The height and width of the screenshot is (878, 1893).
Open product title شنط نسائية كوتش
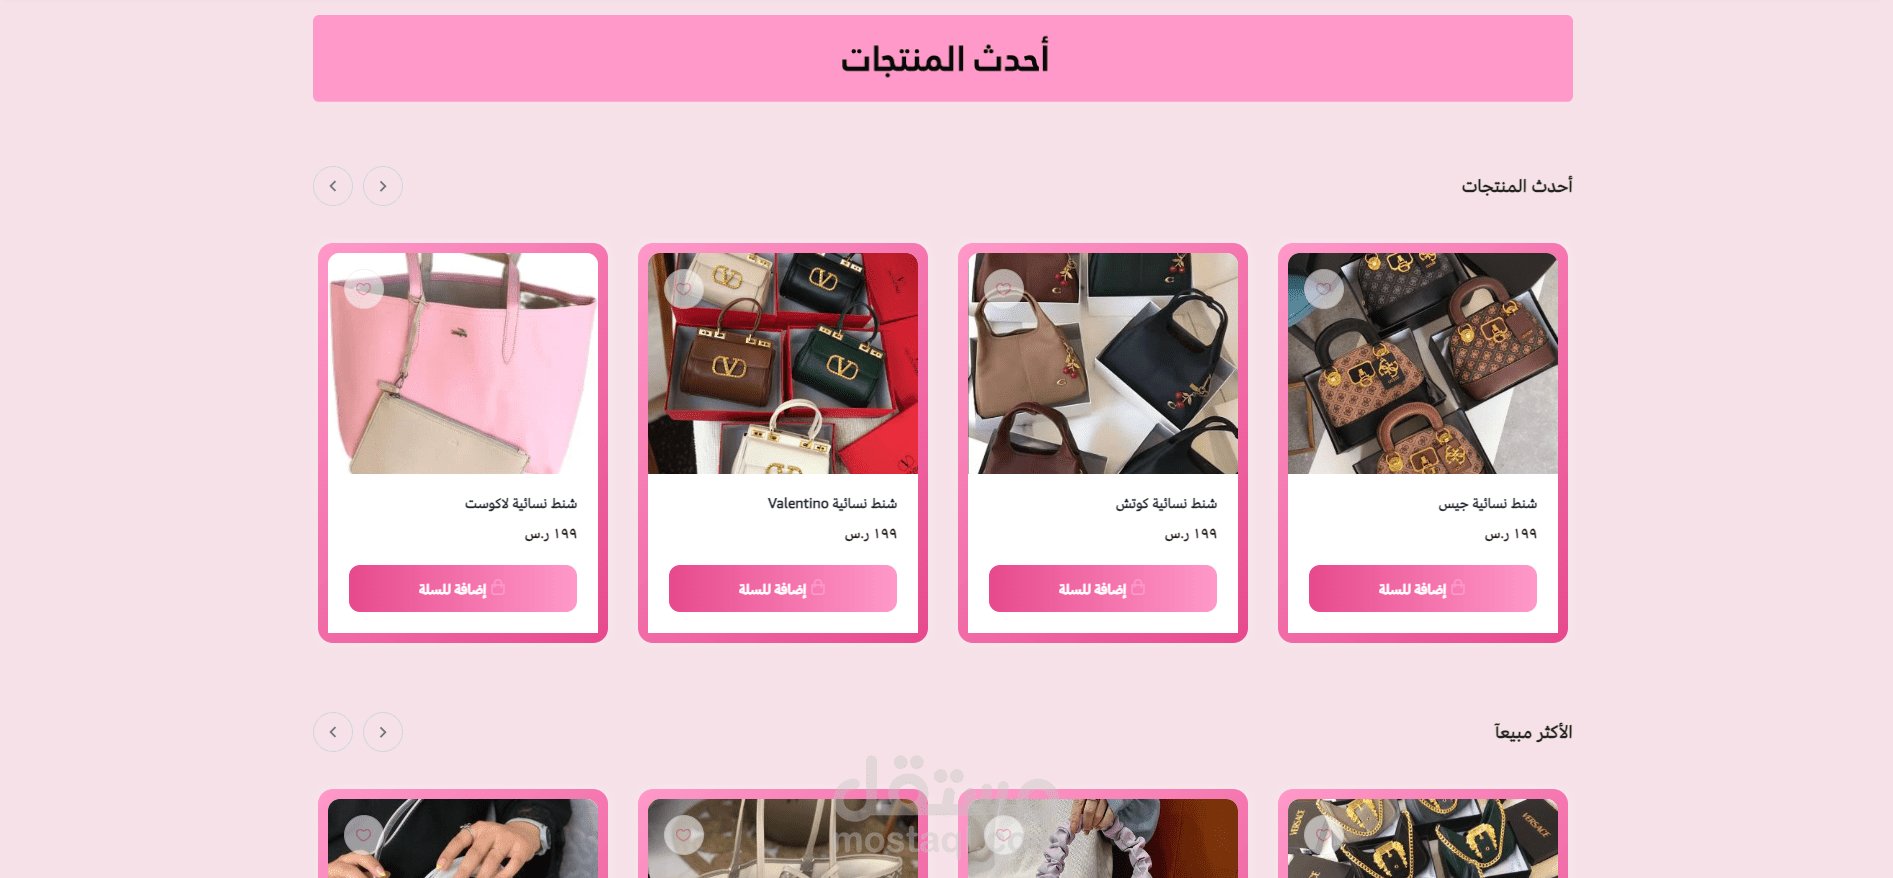1166,503
